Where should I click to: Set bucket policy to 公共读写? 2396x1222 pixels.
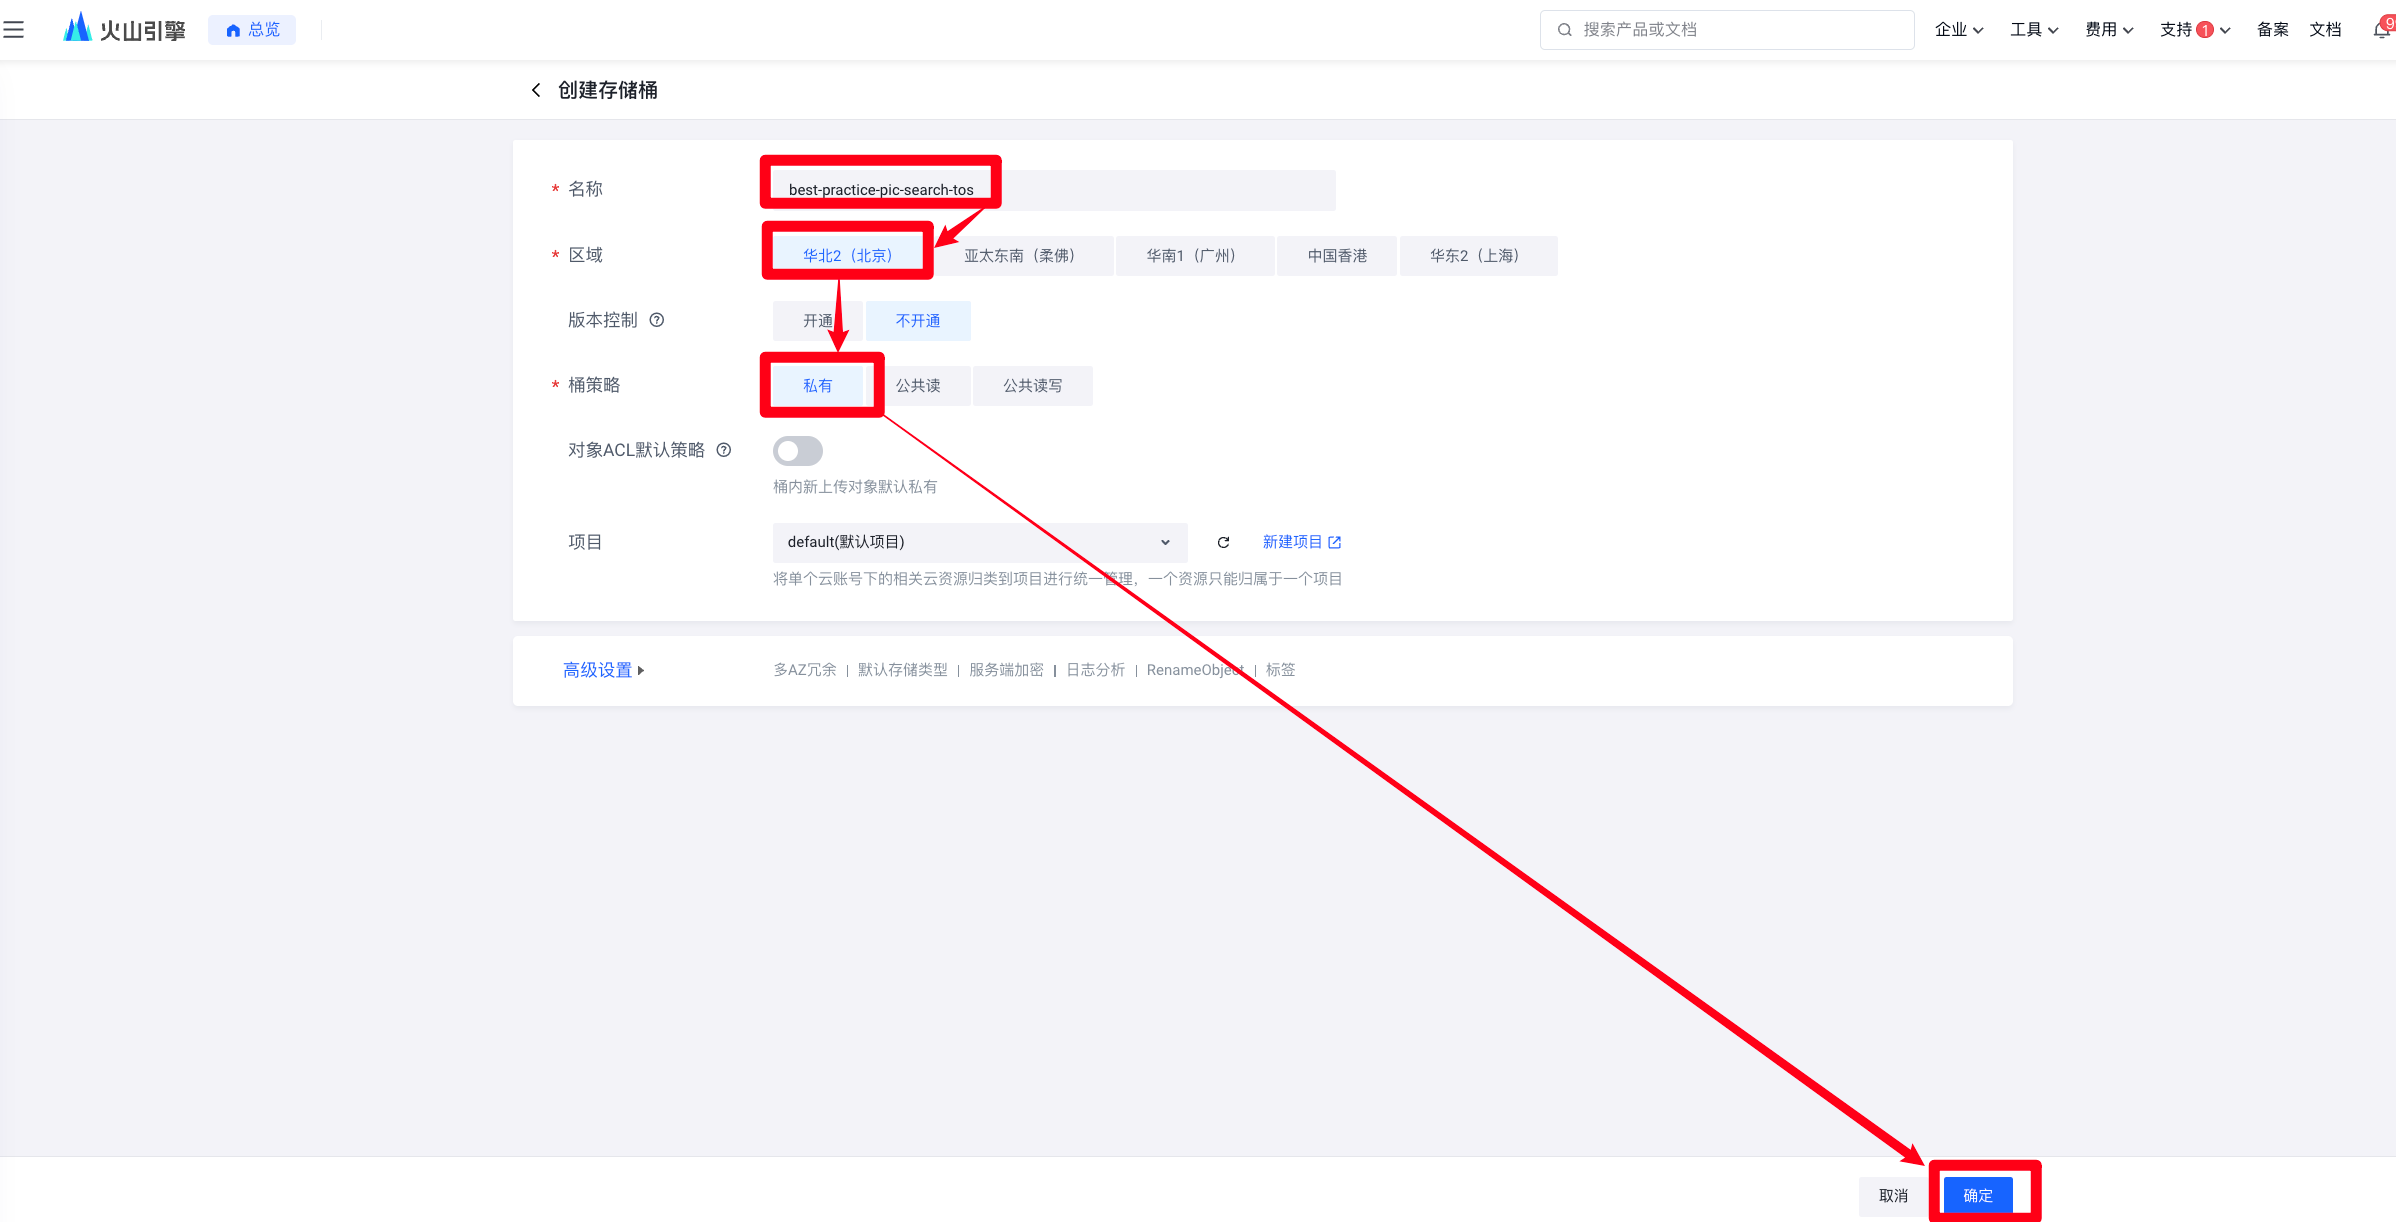pyautogui.click(x=1033, y=386)
